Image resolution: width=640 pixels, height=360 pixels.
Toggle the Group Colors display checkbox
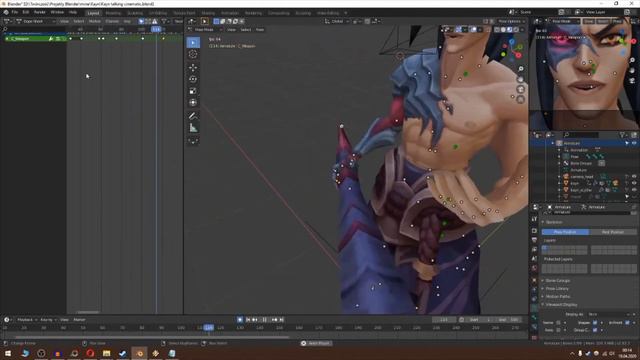595,330
